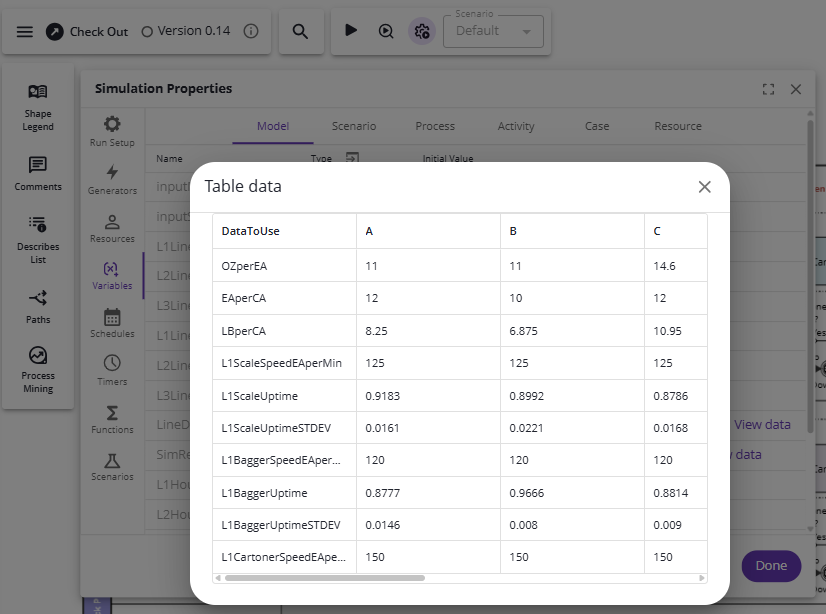Open the Timers section
Viewport: 826px width, 614px height.
coord(112,370)
